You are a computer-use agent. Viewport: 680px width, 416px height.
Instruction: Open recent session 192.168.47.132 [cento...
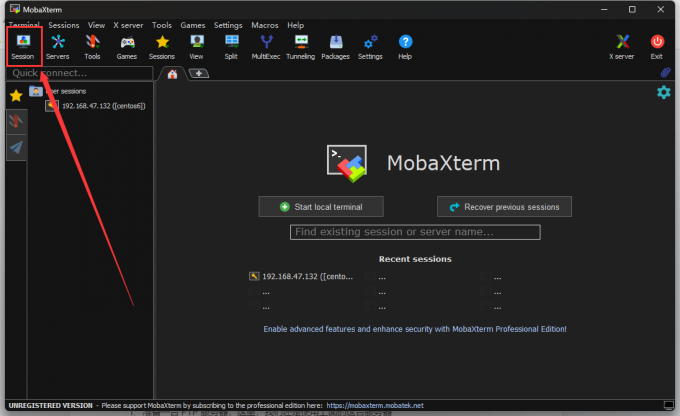coord(301,276)
